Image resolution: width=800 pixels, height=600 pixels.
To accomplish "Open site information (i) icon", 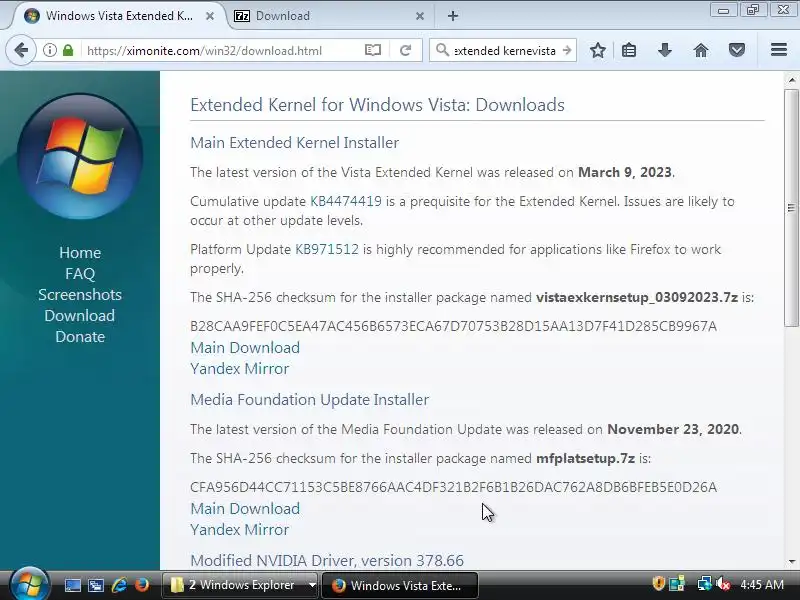I will [49, 50].
